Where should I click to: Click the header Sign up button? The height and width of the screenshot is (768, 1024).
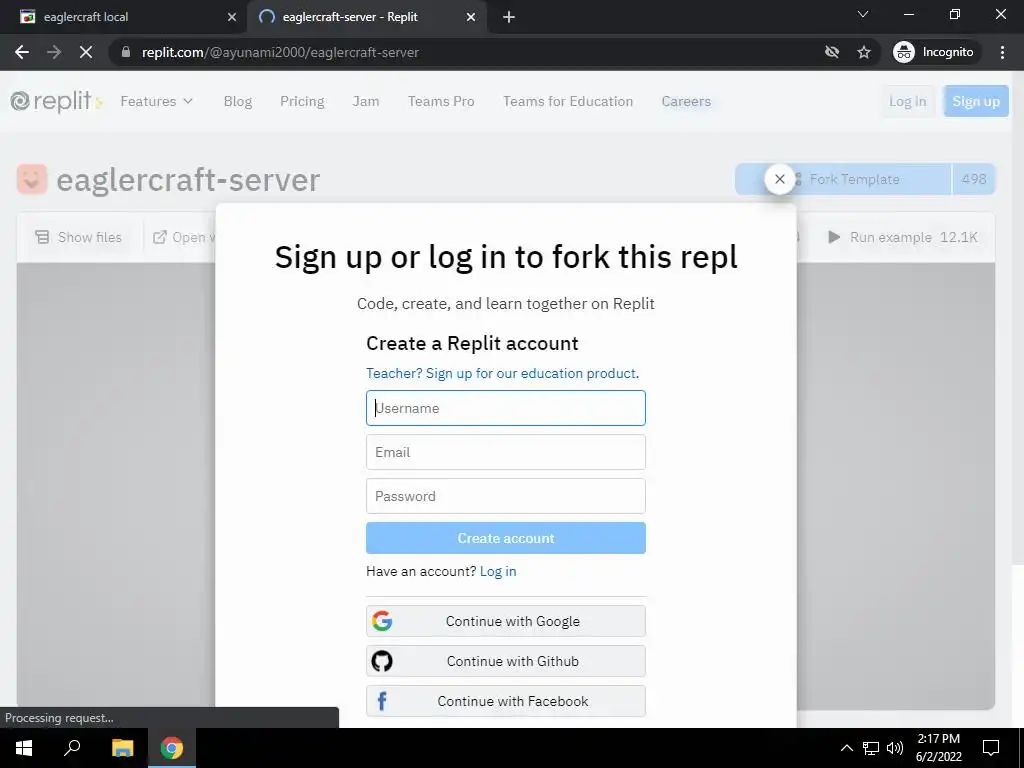click(x=976, y=101)
